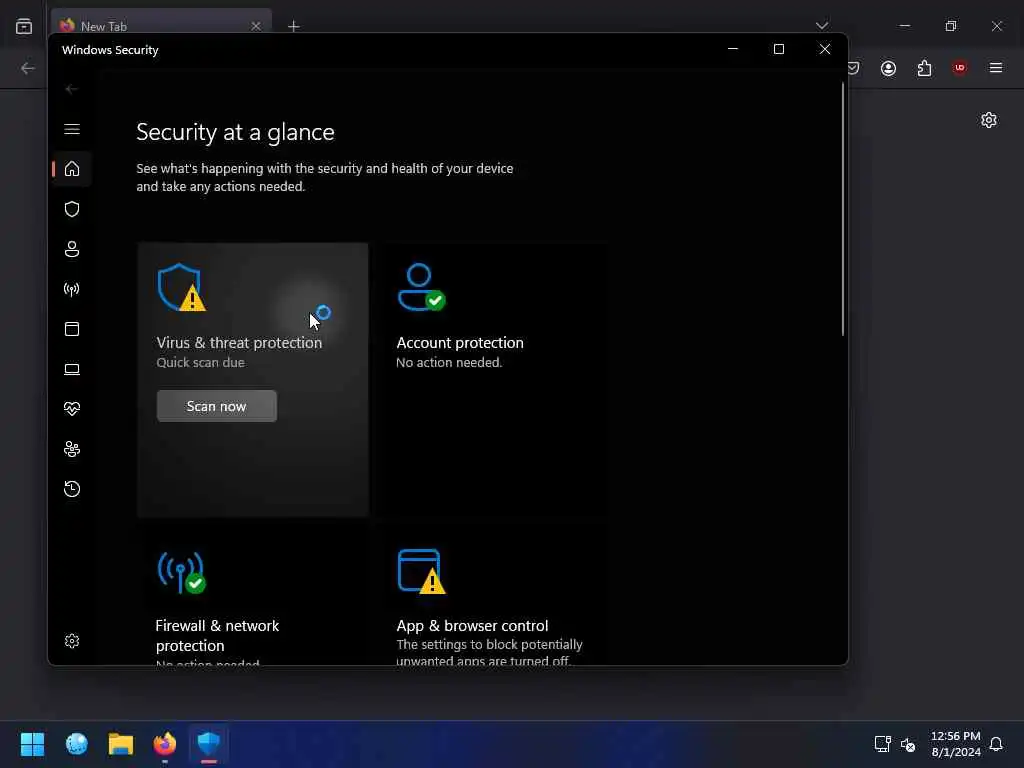This screenshot has width=1024, height=768.
Task: Open the Virus & threat protection title
Action: coord(239,343)
